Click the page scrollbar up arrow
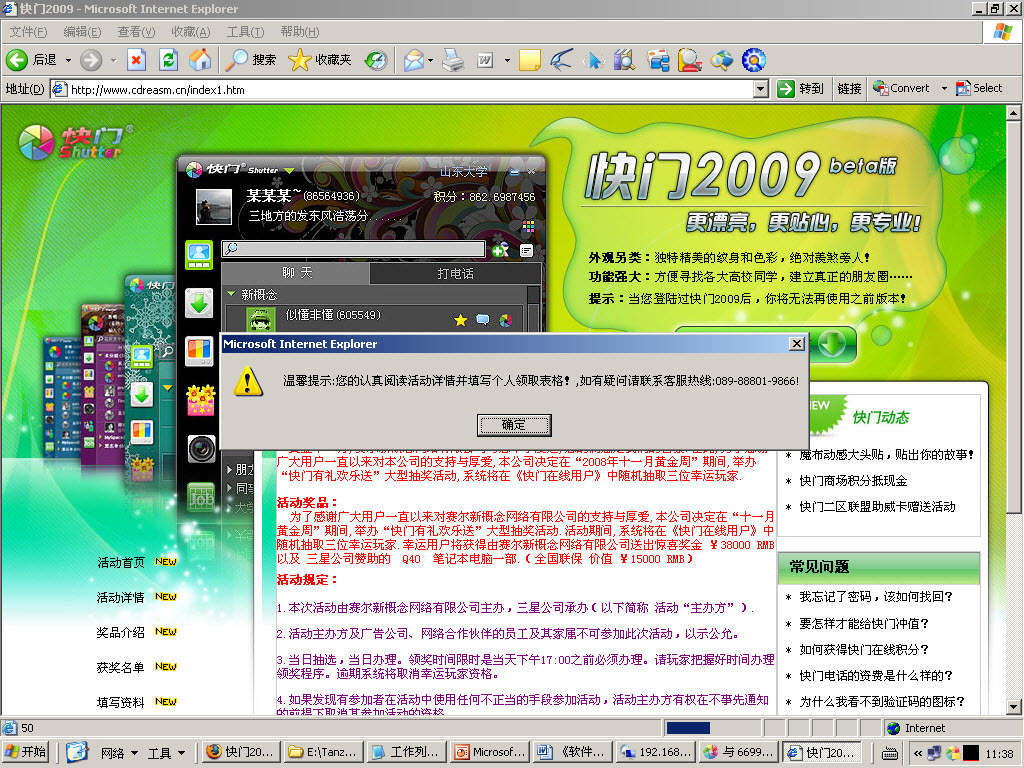 point(1014,113)
